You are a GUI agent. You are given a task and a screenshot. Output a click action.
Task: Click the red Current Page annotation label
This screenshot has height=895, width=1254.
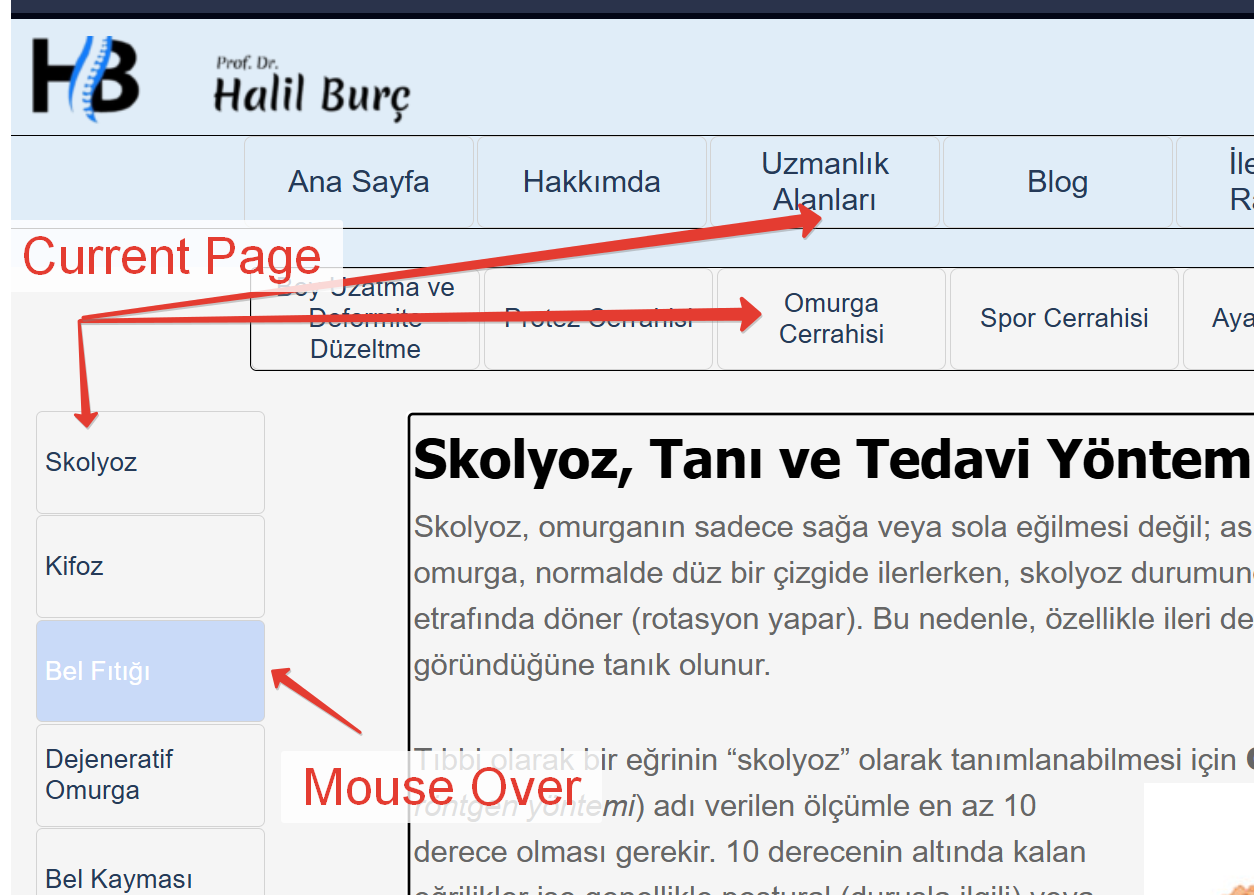point(172,257)
